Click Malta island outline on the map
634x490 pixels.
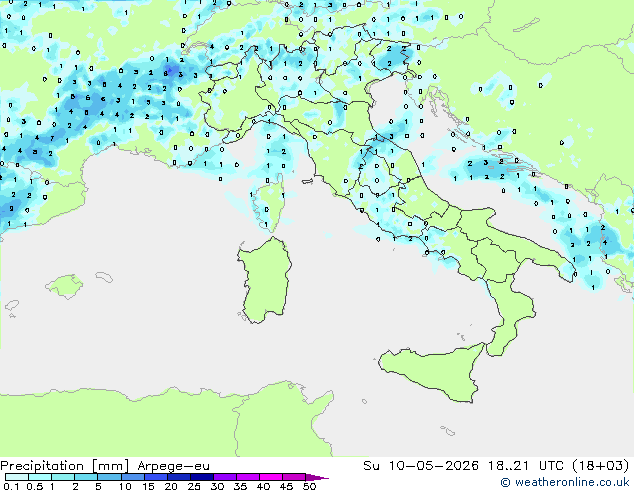448,431
